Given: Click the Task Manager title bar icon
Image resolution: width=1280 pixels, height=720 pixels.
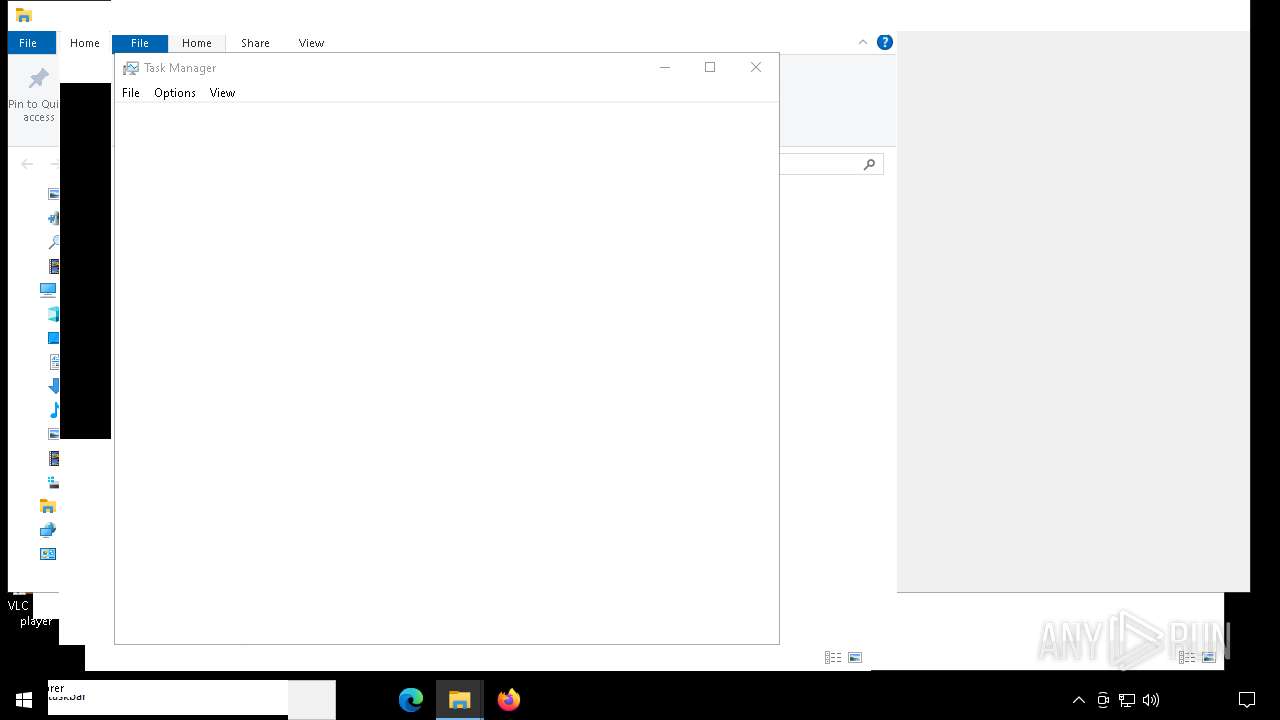Looking at the screenshot, I should pyautogui.click(x=130, y=68).
